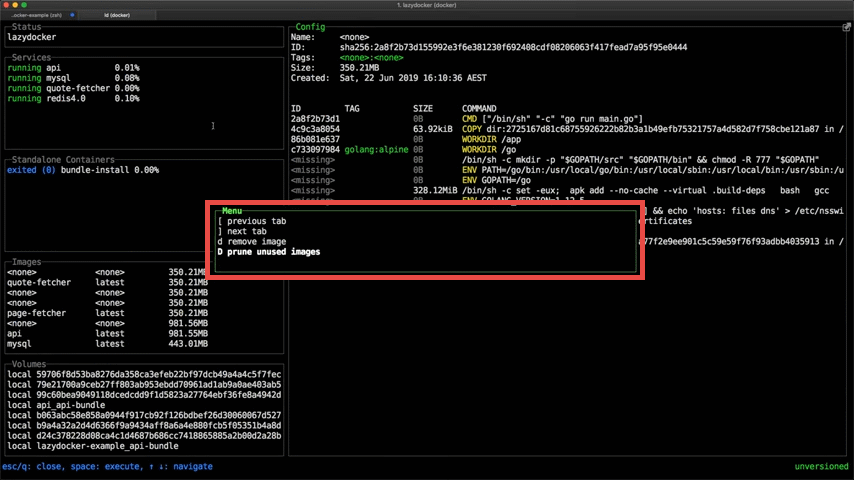Click the 'unversioned' label in status bar
Viewport: 854px width, 480px height.
[x=820, y=467]
